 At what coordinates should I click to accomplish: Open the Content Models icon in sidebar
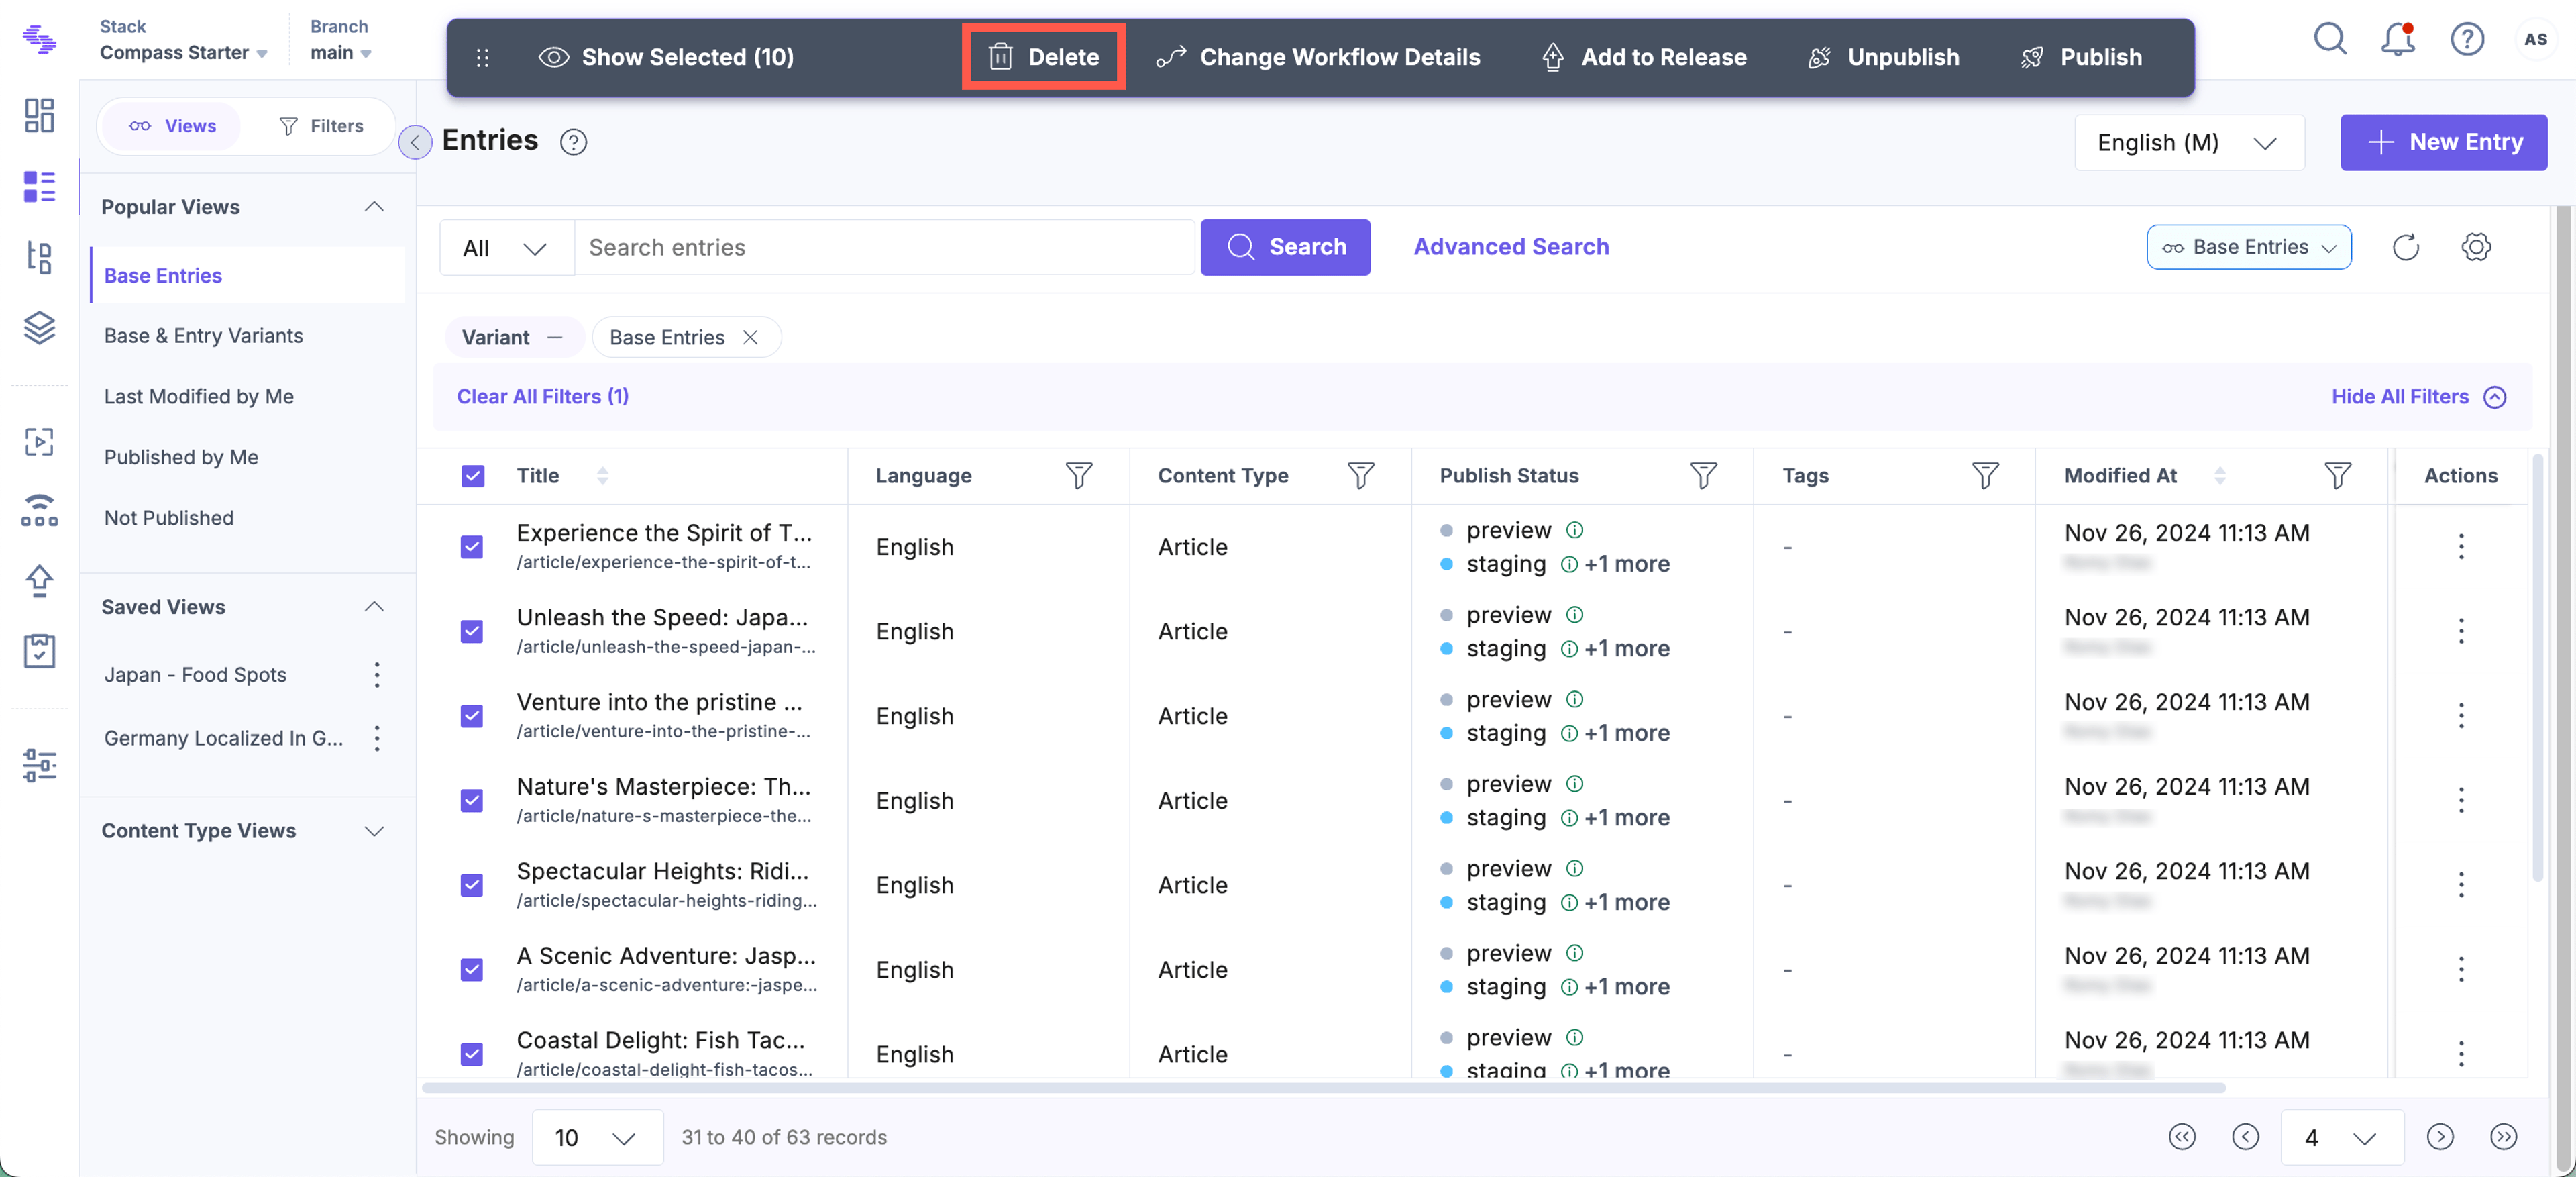click(39, 257)
